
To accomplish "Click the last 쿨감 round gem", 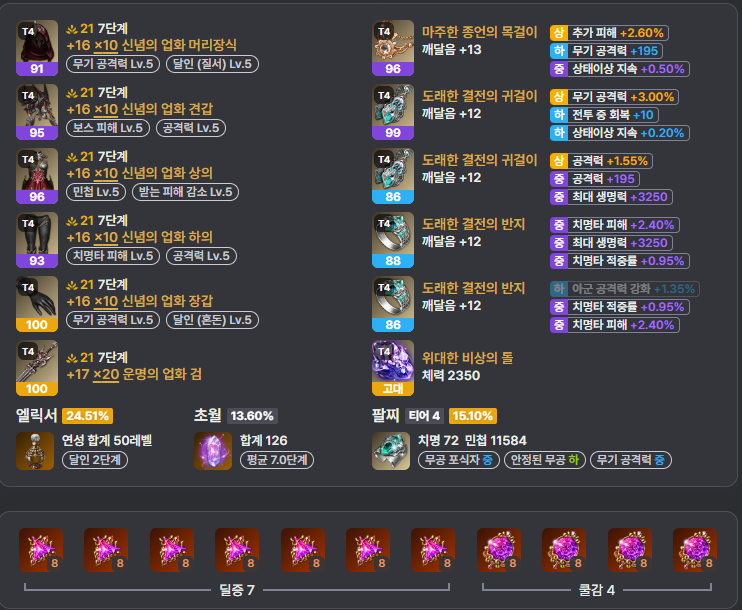I will [695, 550].
